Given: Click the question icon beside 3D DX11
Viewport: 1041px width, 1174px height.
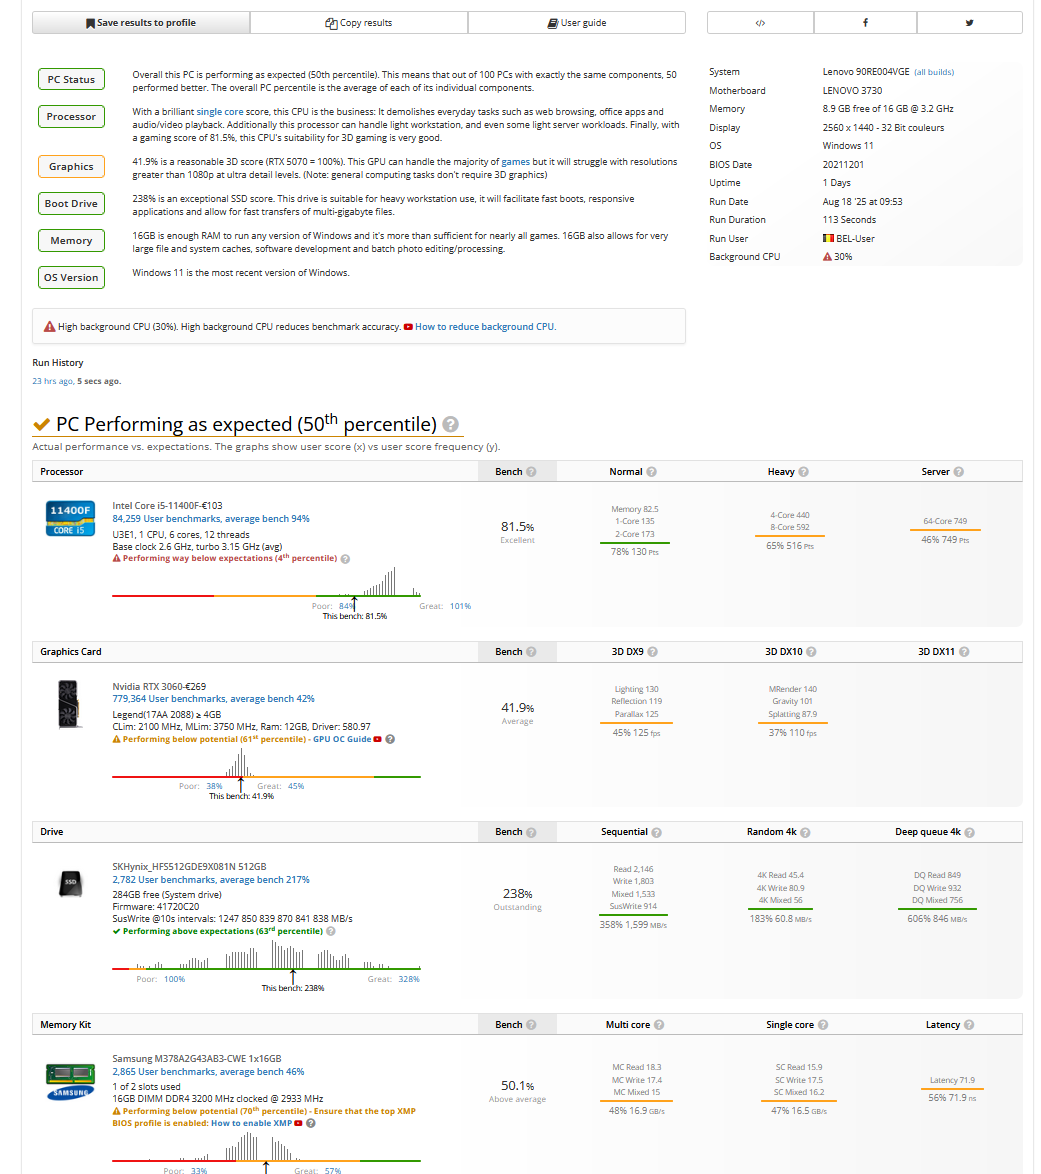Looking at the screenshot, I should click(964, 651).
